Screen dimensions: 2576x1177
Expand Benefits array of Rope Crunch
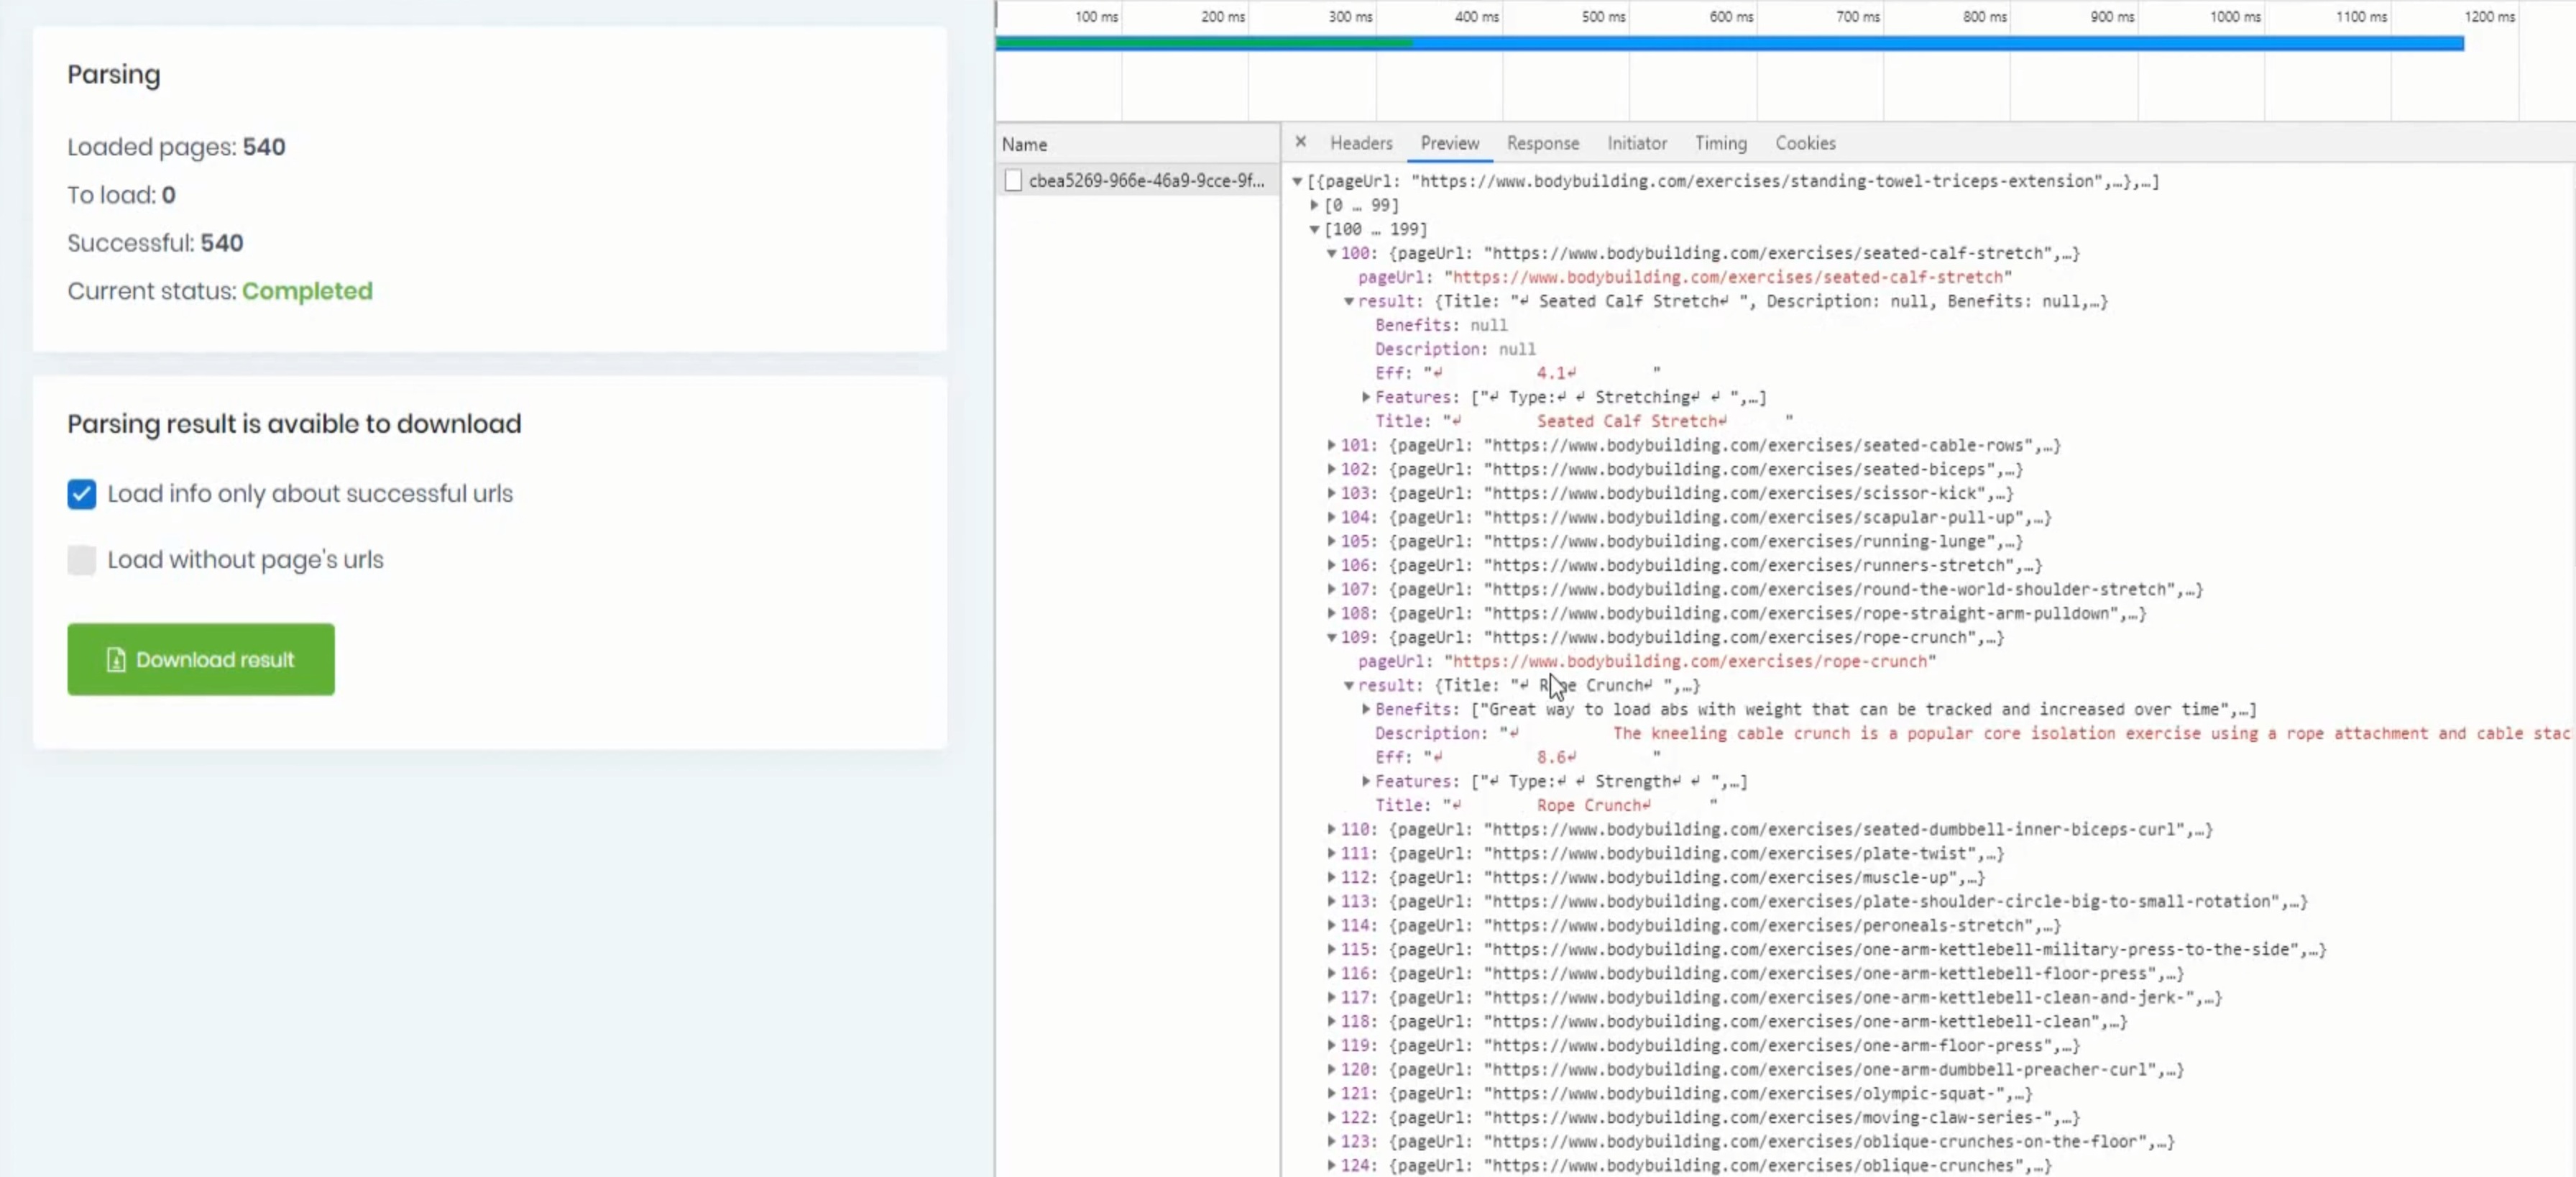(1366, 709)
